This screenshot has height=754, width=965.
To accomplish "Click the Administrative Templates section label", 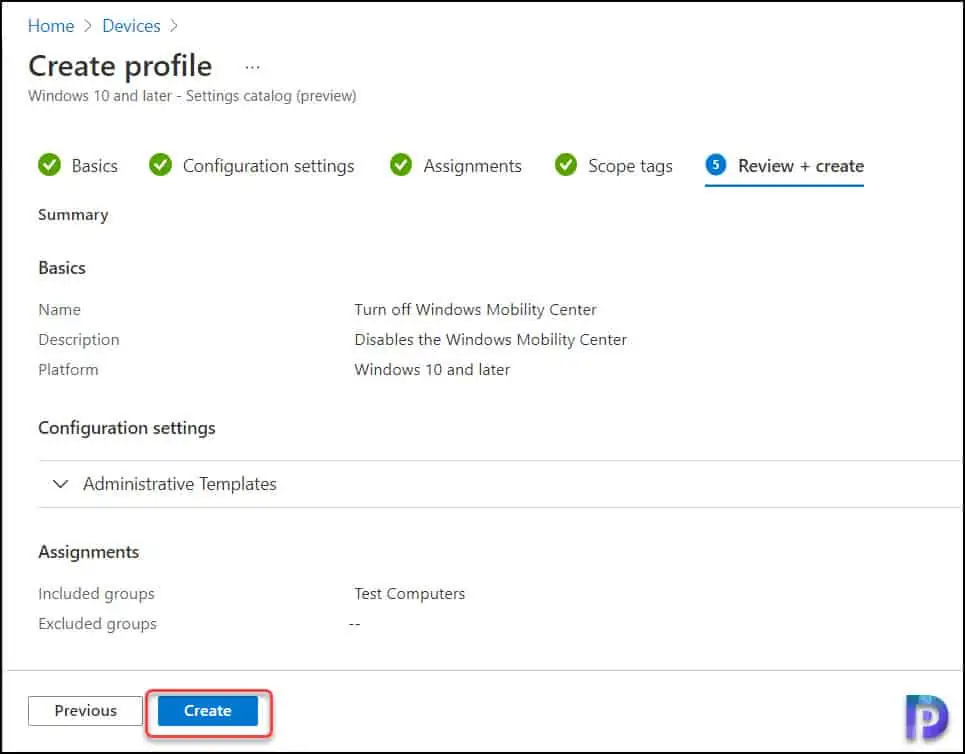I will (180, 484).
